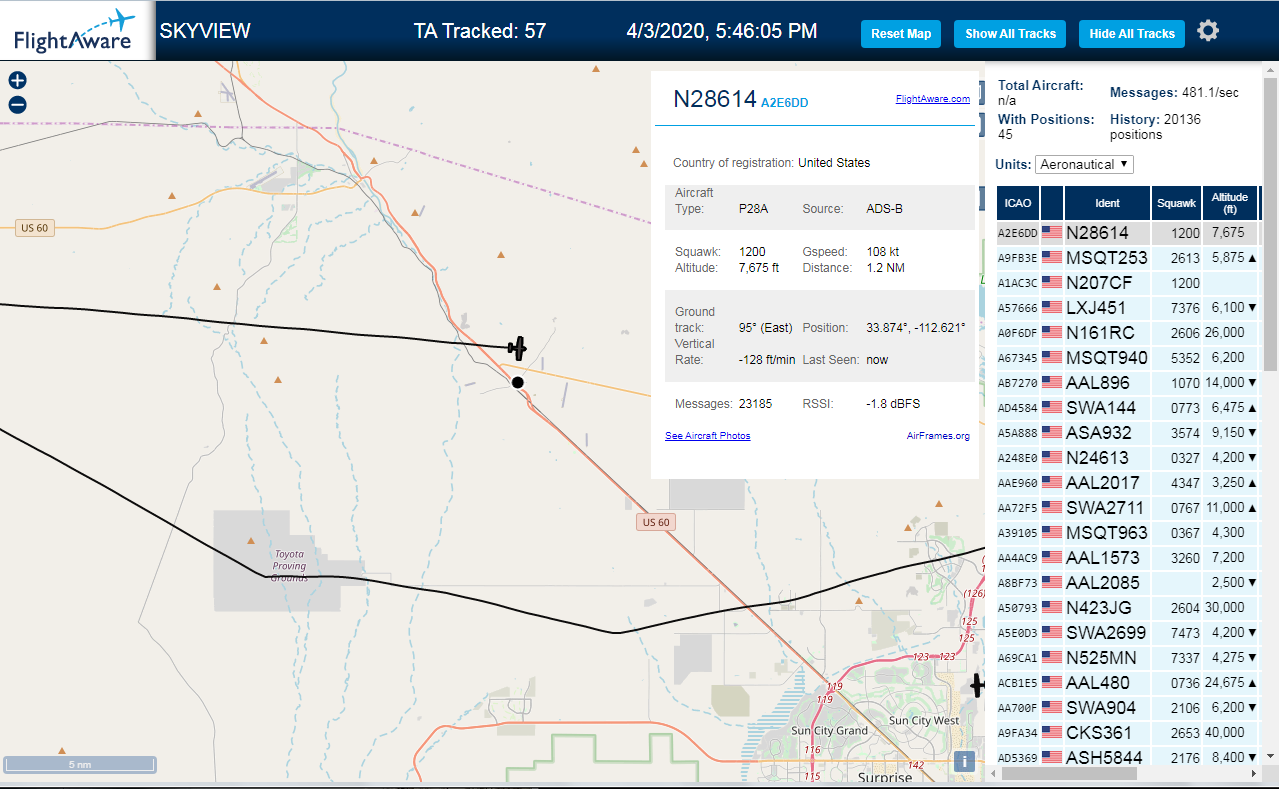
Task: Select the LXJ451 aircraft row
Action: 1127,308
